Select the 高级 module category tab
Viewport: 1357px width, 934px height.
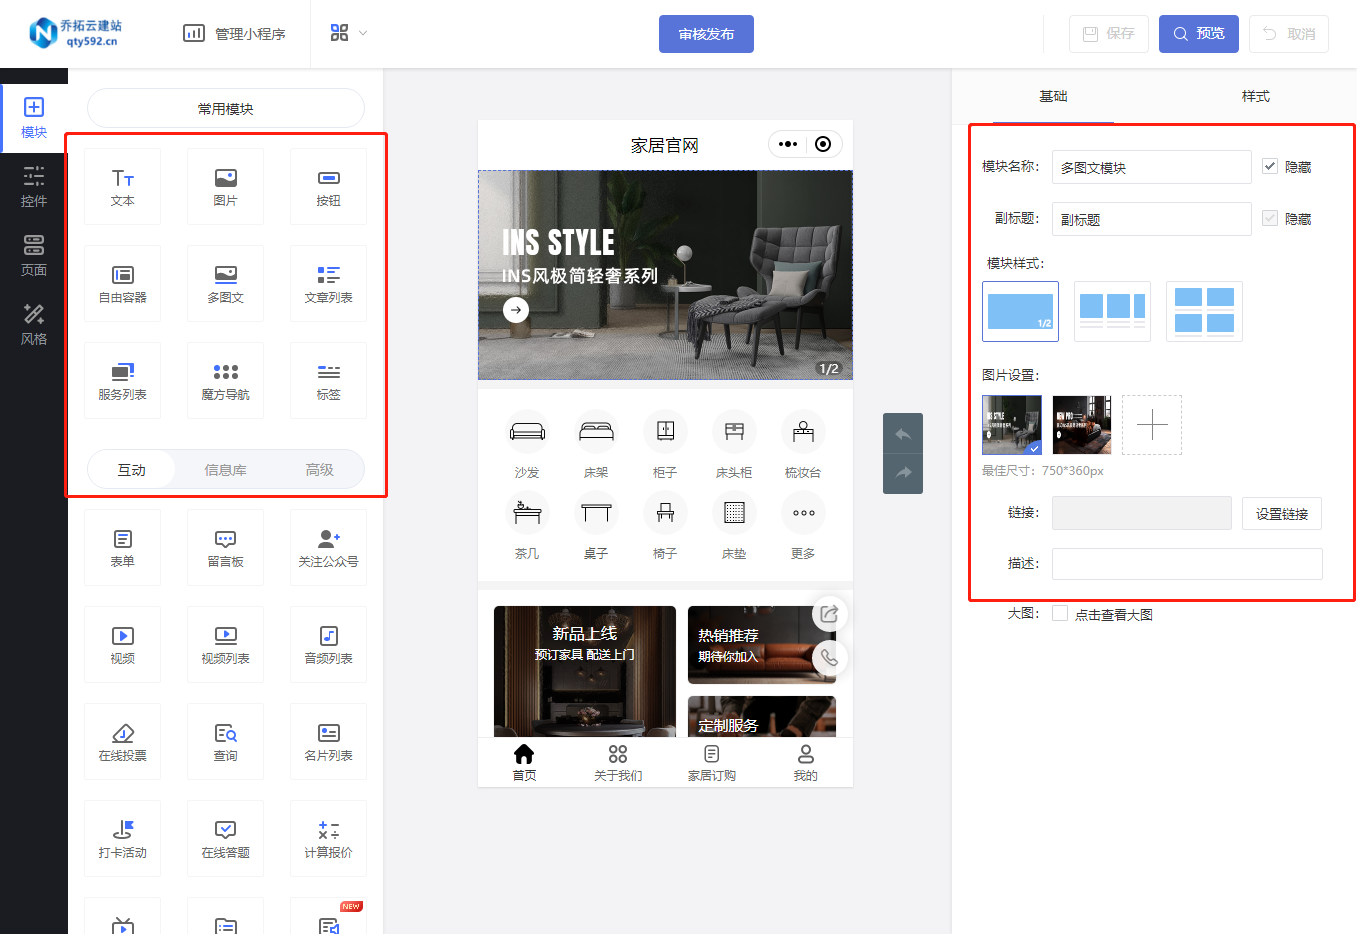(x=319, y=469)
